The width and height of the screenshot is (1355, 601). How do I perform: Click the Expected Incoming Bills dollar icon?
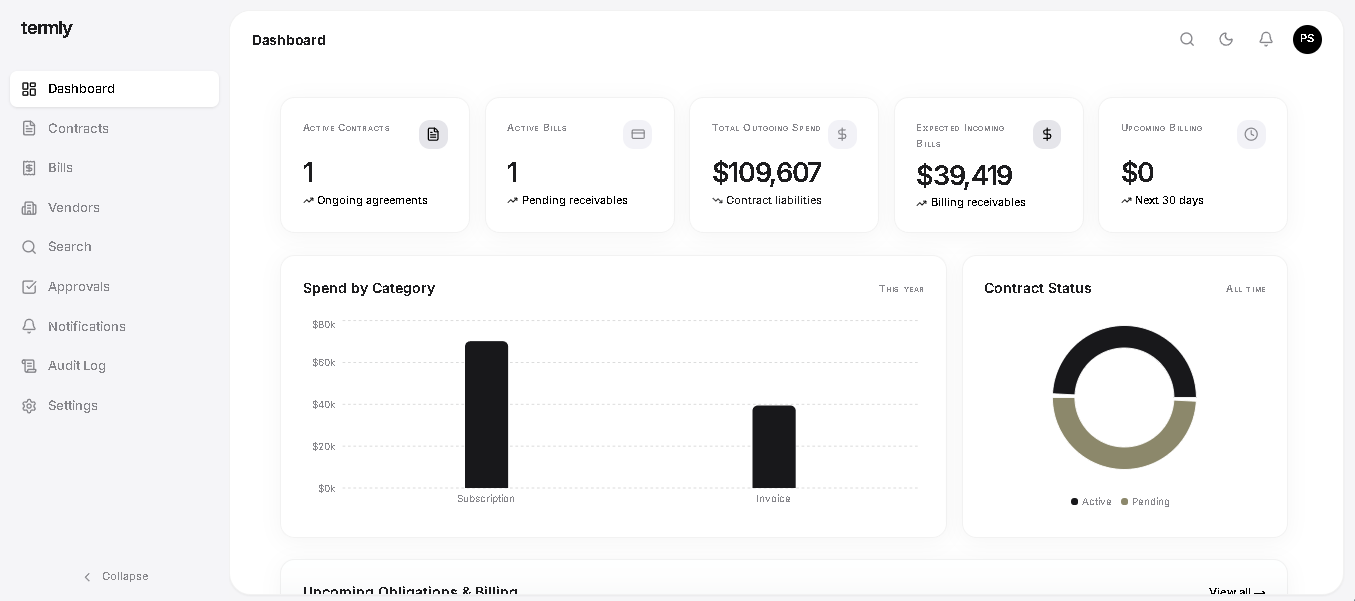1047,134
